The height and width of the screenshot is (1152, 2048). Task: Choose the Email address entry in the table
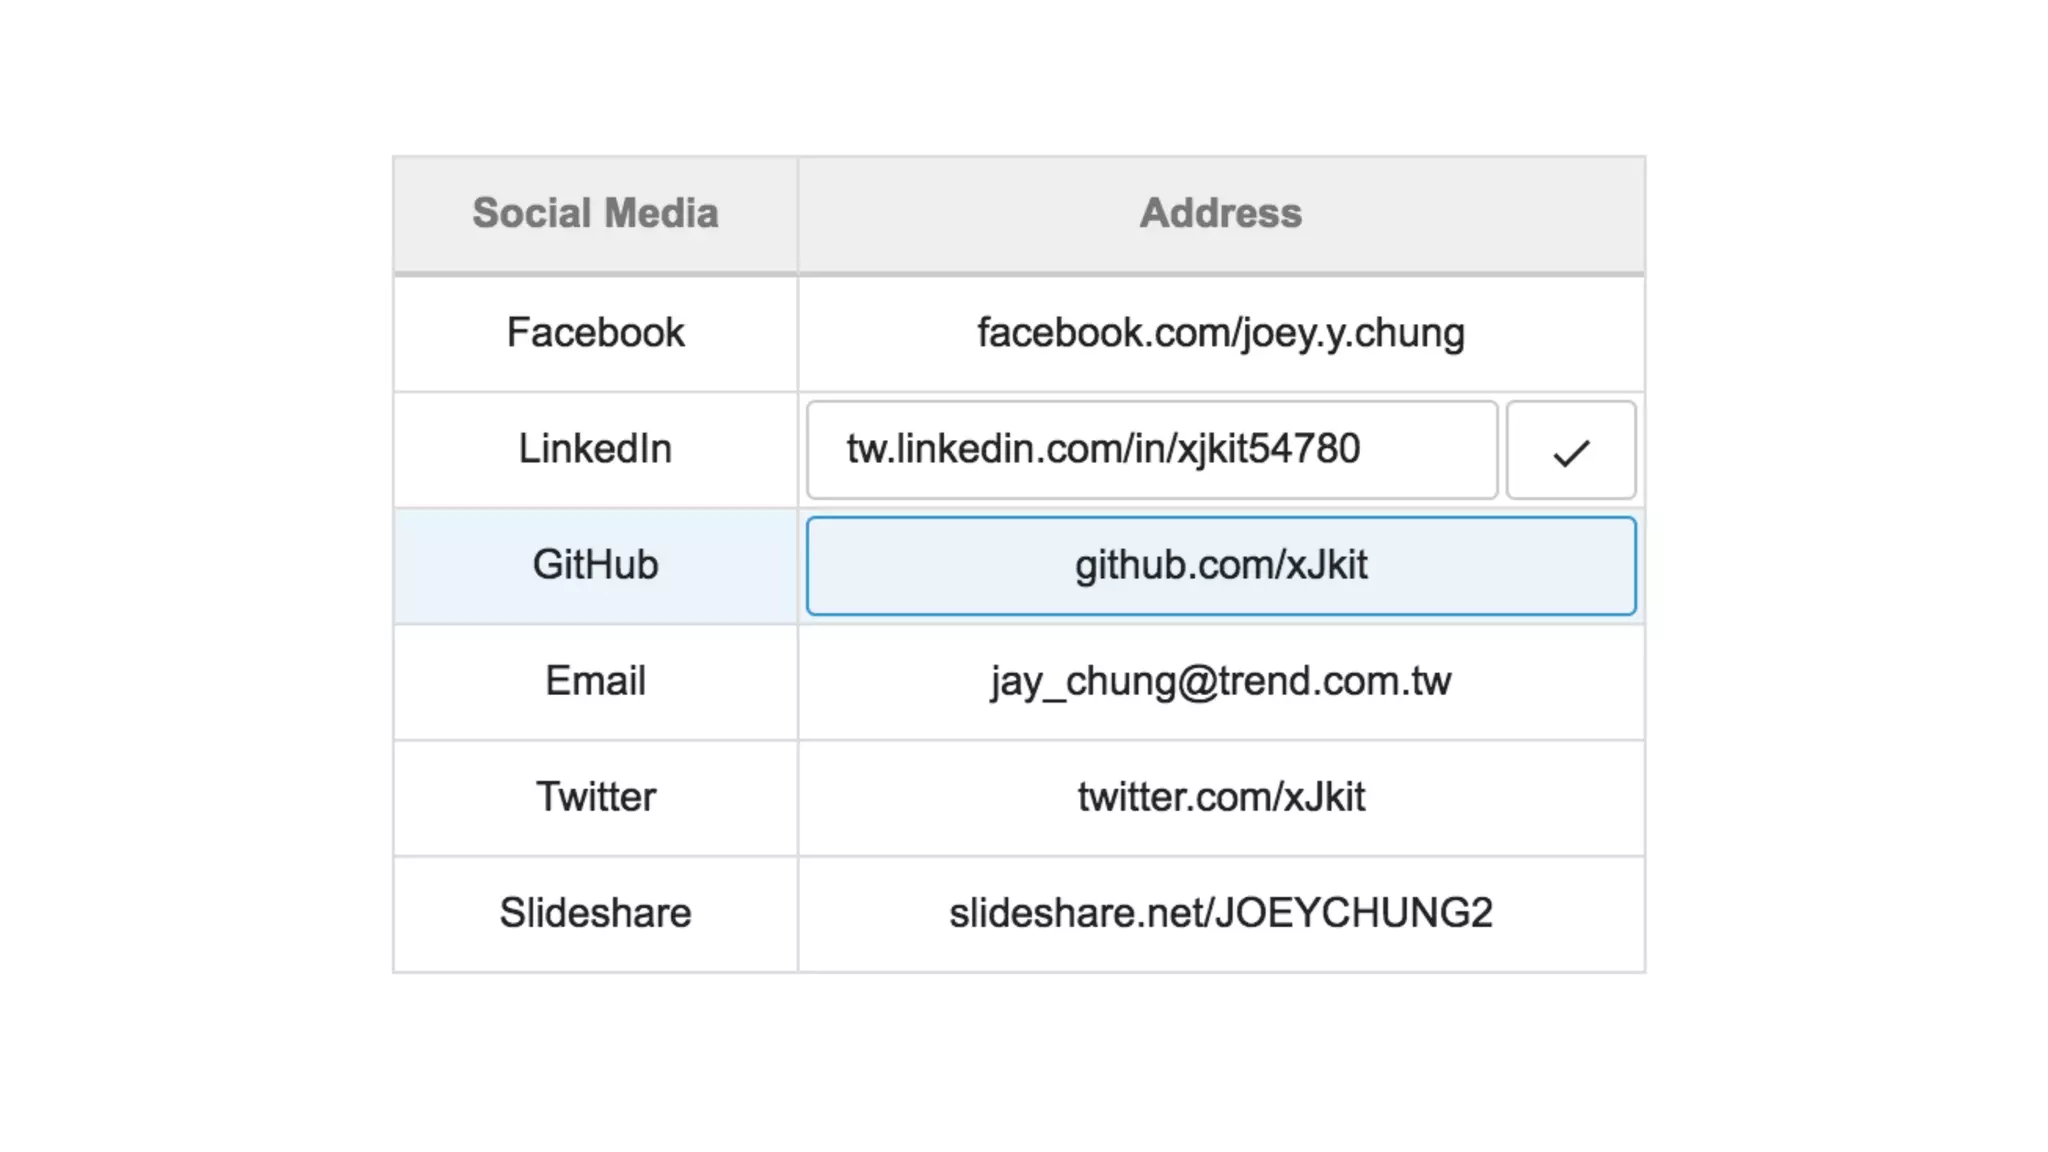1220,681
